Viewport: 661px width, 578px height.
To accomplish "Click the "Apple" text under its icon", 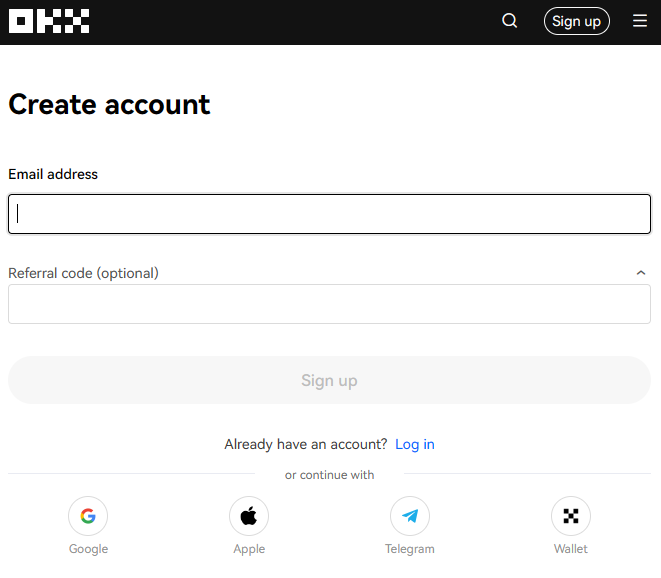I will [x=249, y=549].
